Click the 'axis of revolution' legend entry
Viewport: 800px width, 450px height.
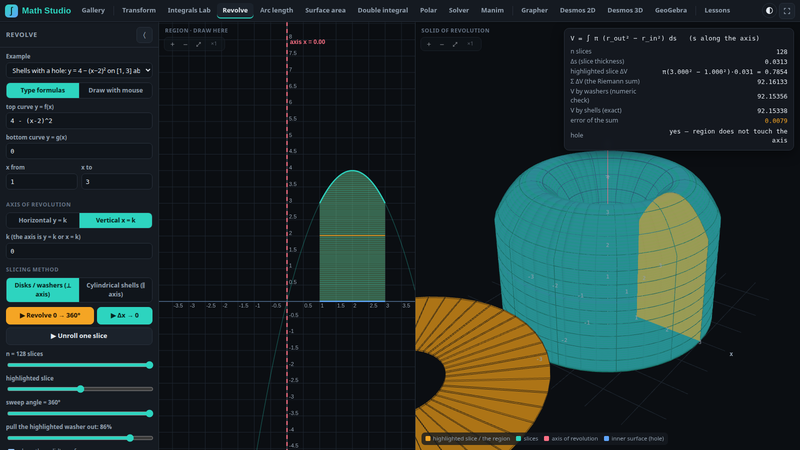pyautogui.click(x=571, y=438)
